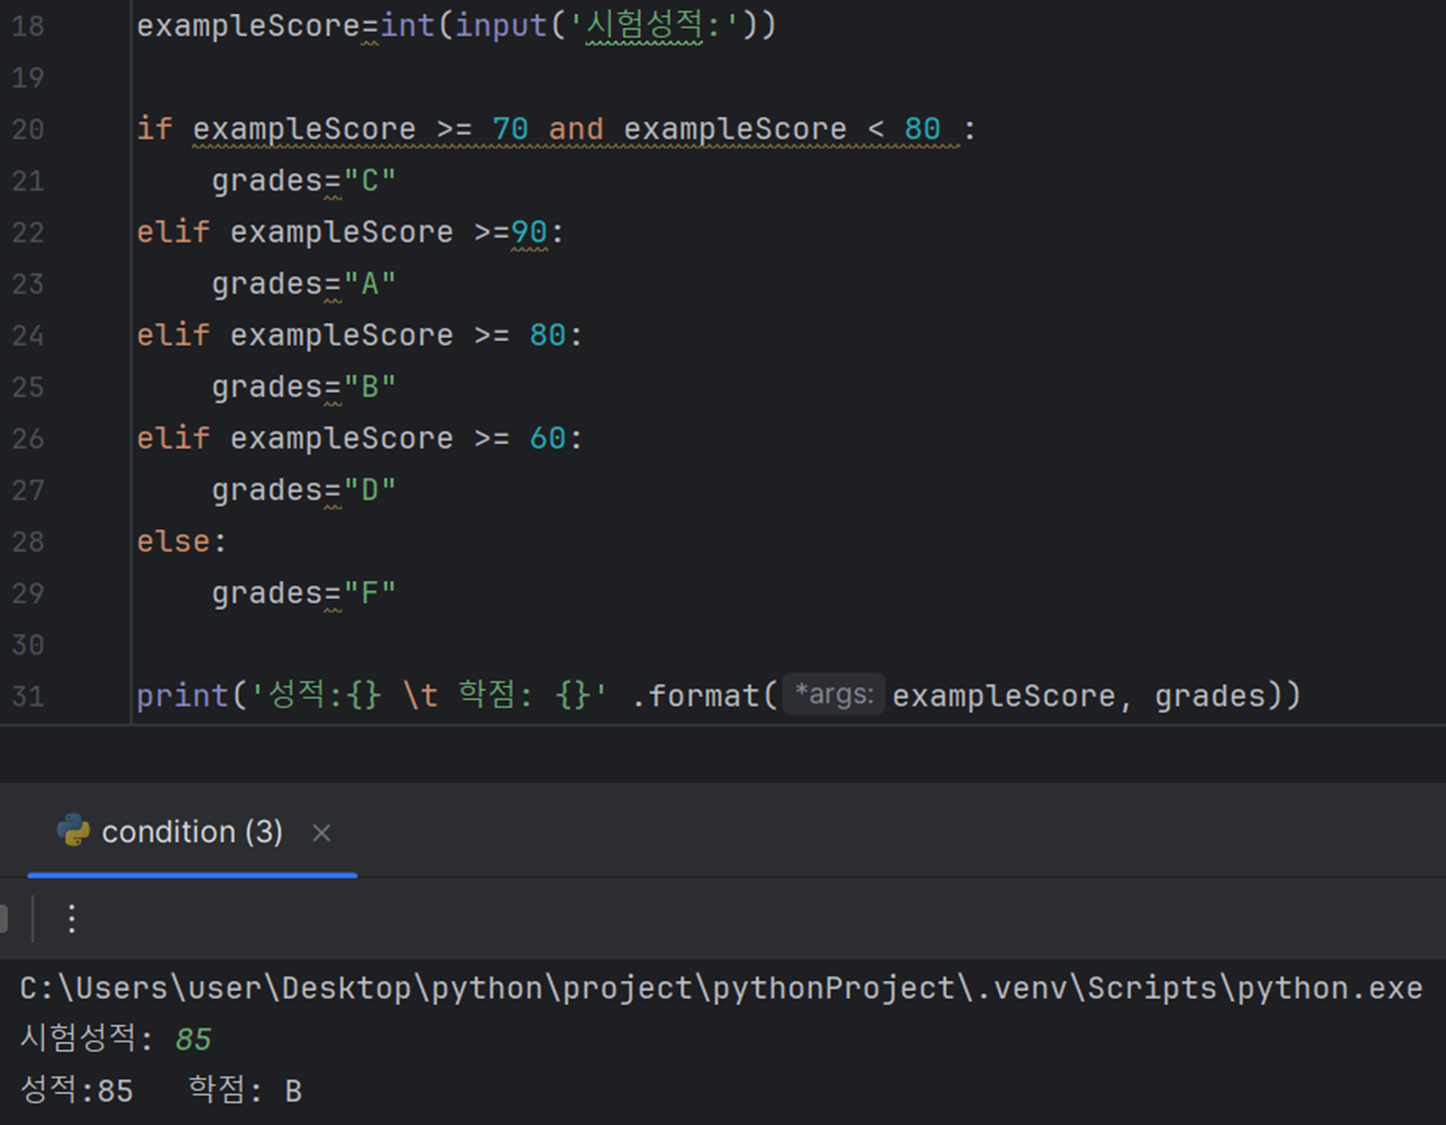This screenshot has width=1446, height=1125.
Task: Click the python.exe path in the console output
Action: pyautogui.click(x=721, y=988)
